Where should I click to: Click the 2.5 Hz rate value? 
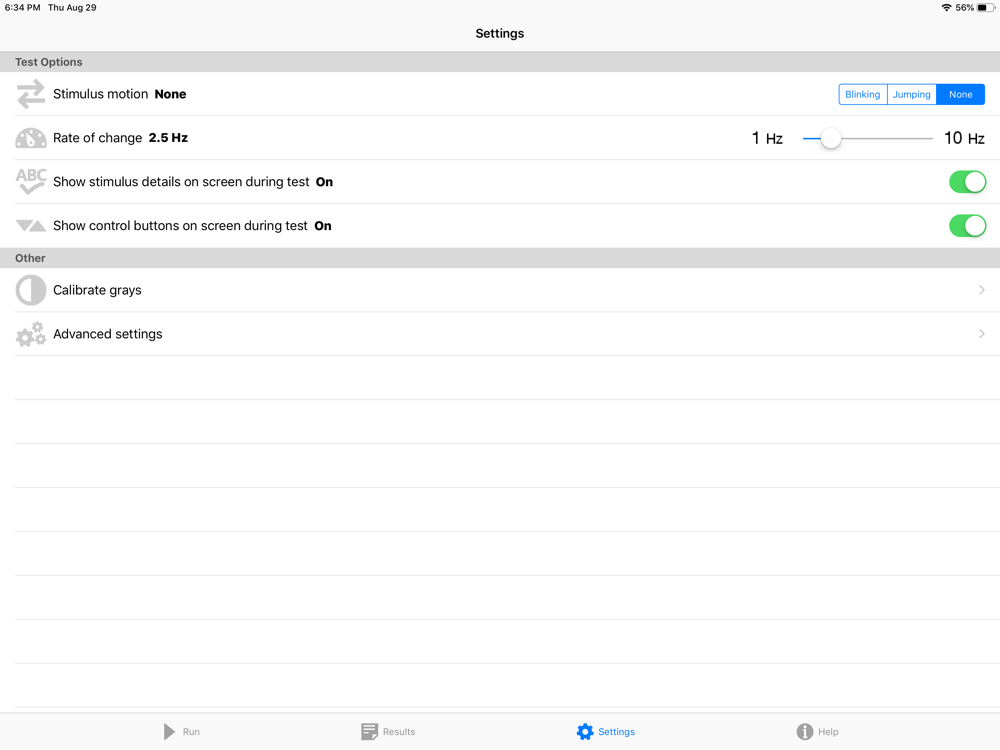pyautogui.click(x=168, y=138)
